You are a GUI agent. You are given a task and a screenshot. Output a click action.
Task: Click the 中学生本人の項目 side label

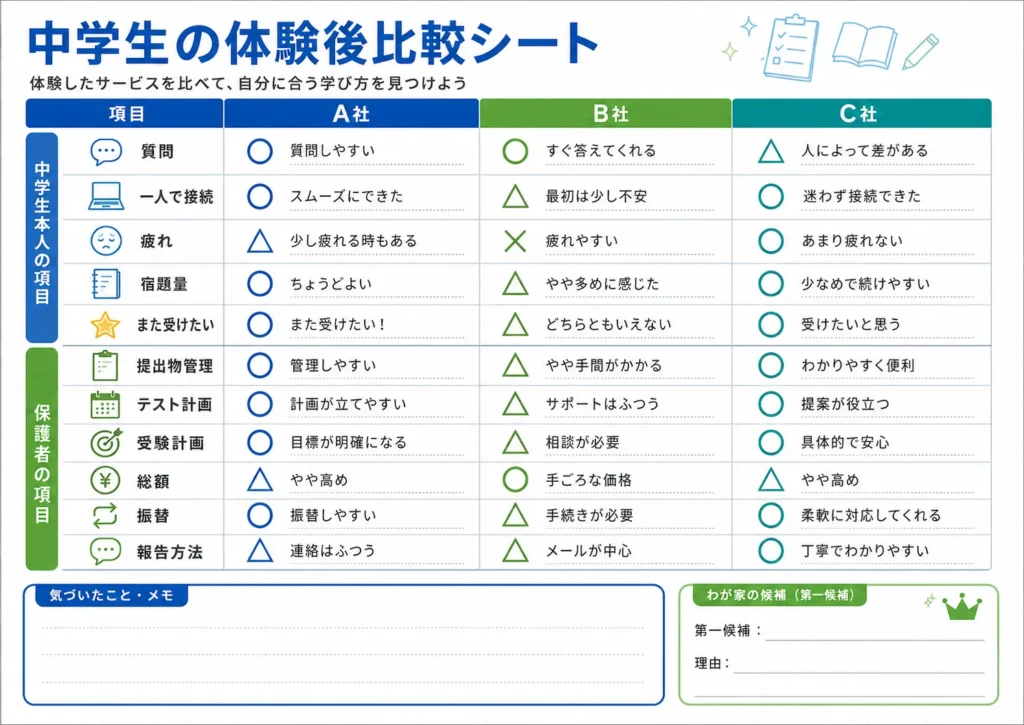[42, 238]
